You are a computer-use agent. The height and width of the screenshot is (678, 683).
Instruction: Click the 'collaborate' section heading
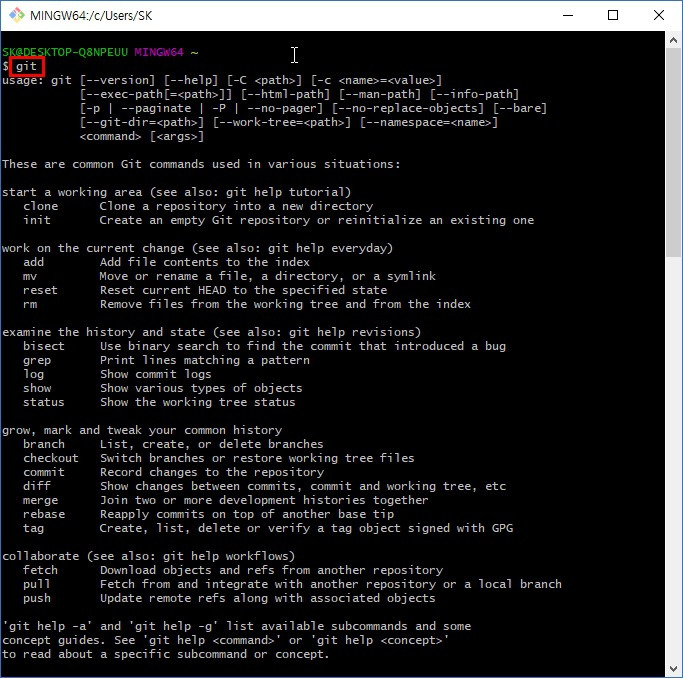[x=149, y=556]
